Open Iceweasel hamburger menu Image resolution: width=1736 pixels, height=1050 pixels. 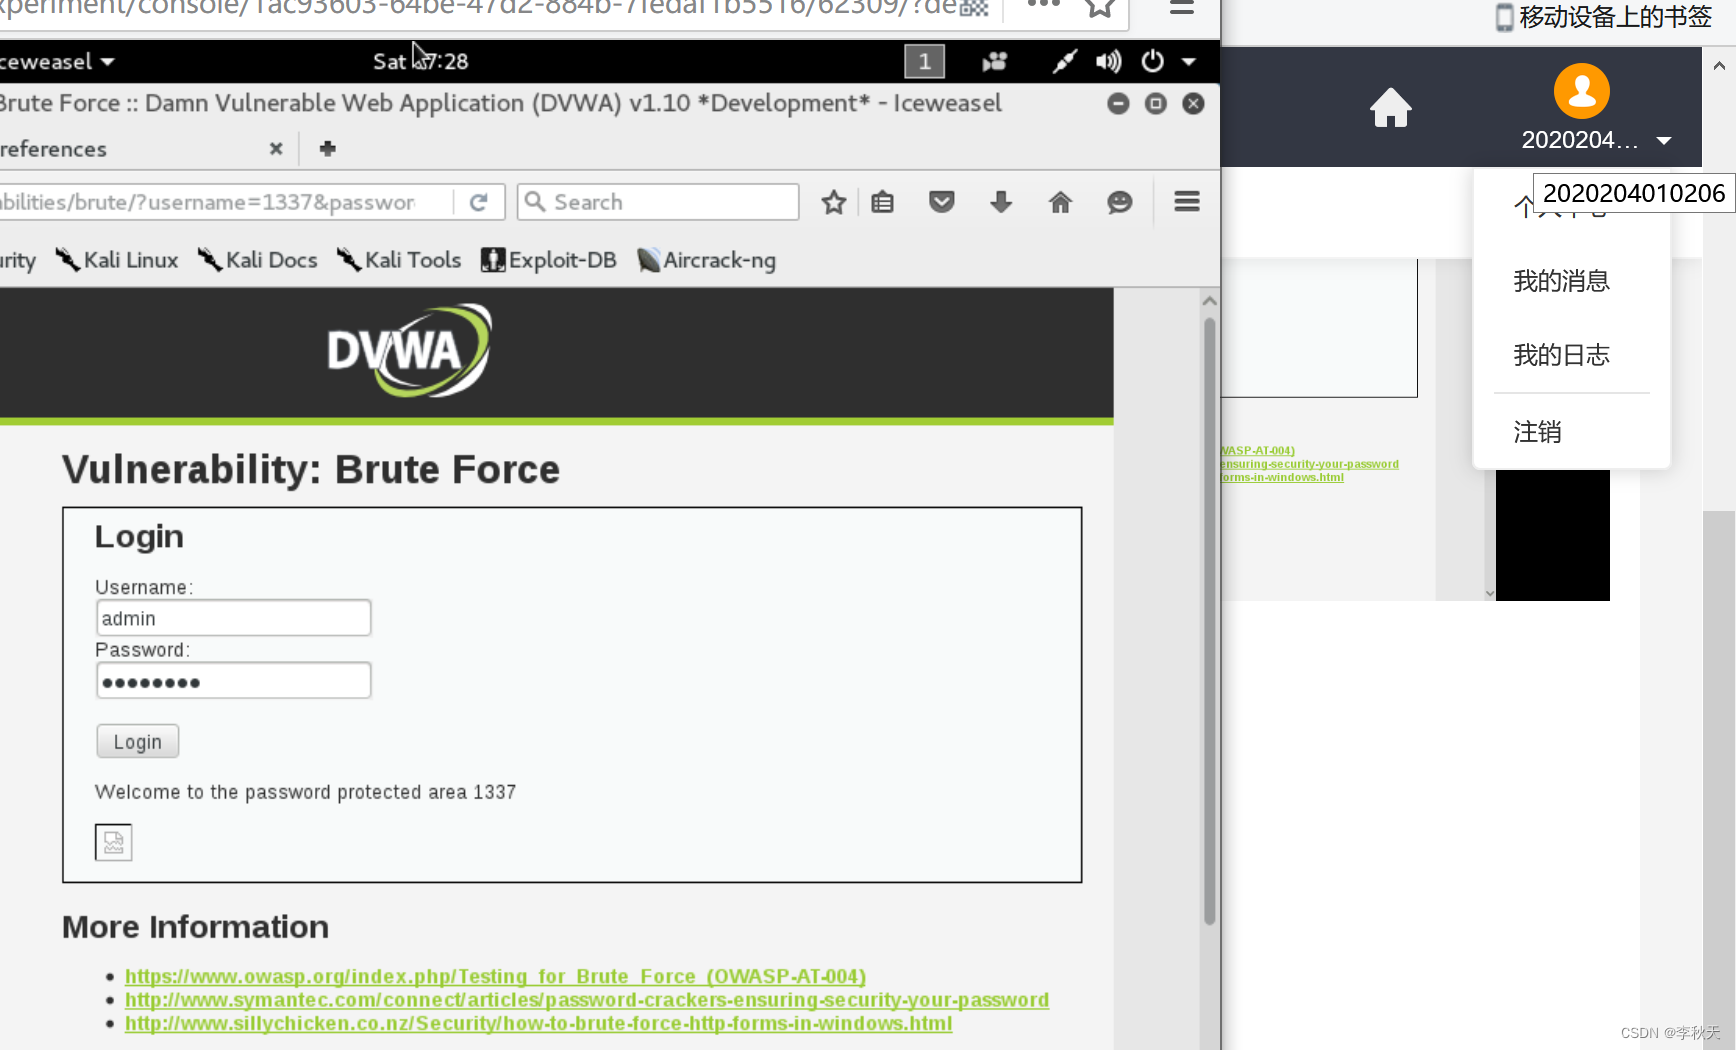[1187, 202]
